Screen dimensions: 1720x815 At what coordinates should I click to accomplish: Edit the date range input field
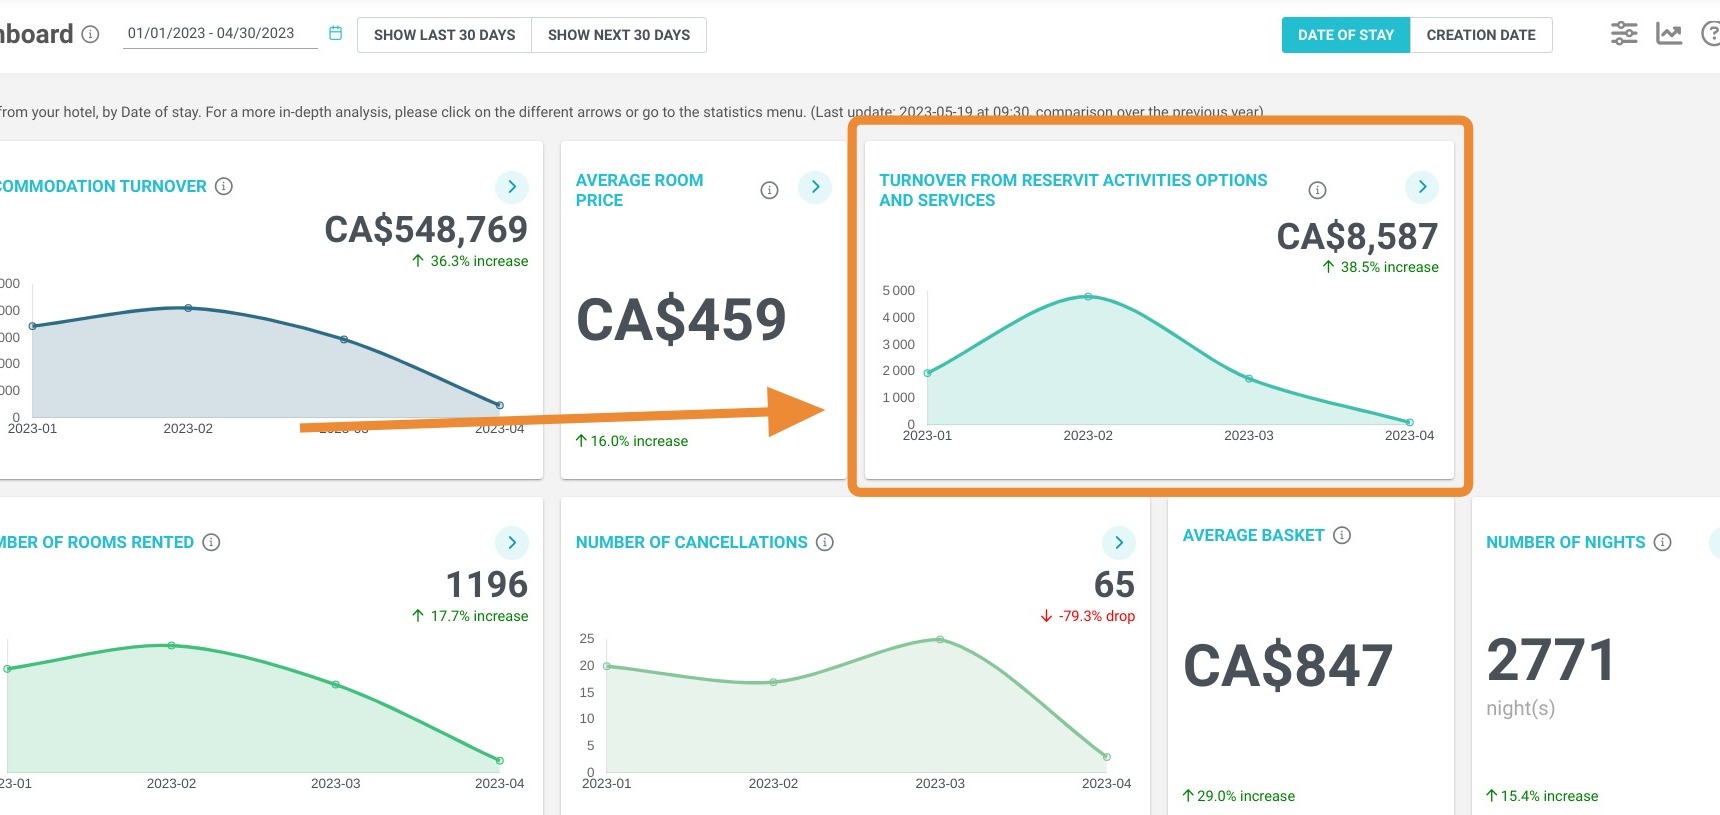[x=220, y=33]
